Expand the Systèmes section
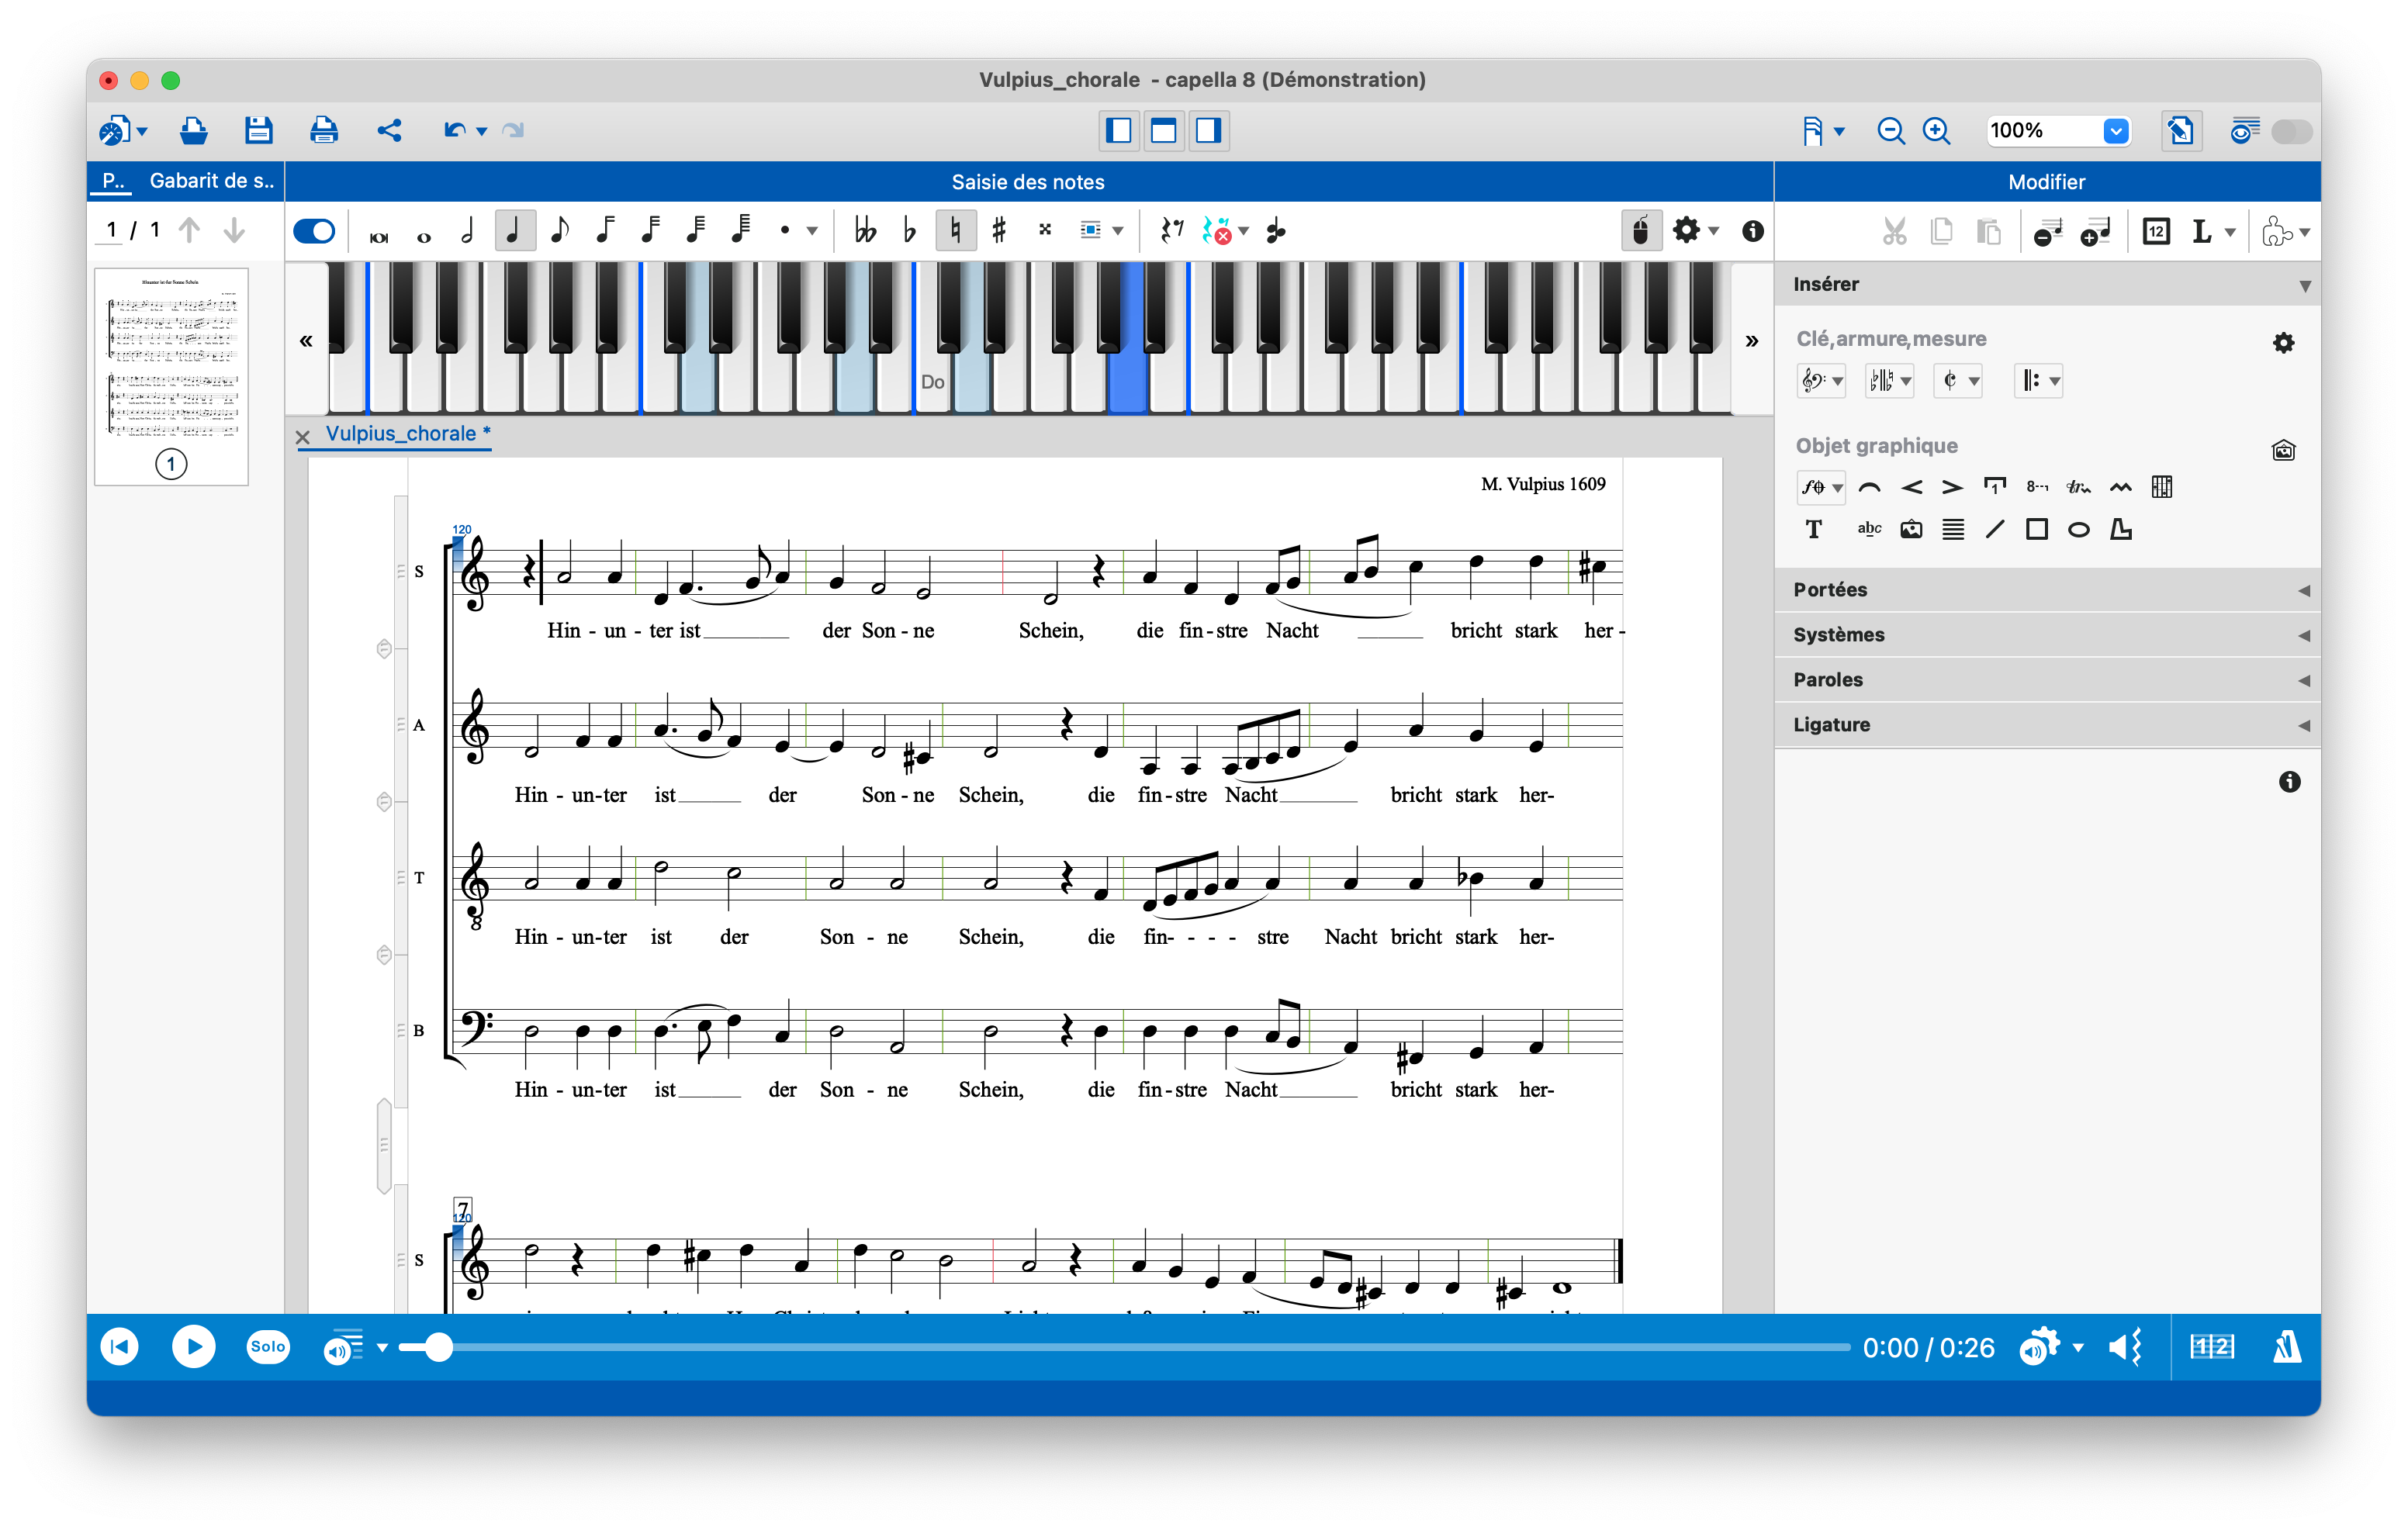Viewport: 2408px width, 1531px height. click(2047, 635)
